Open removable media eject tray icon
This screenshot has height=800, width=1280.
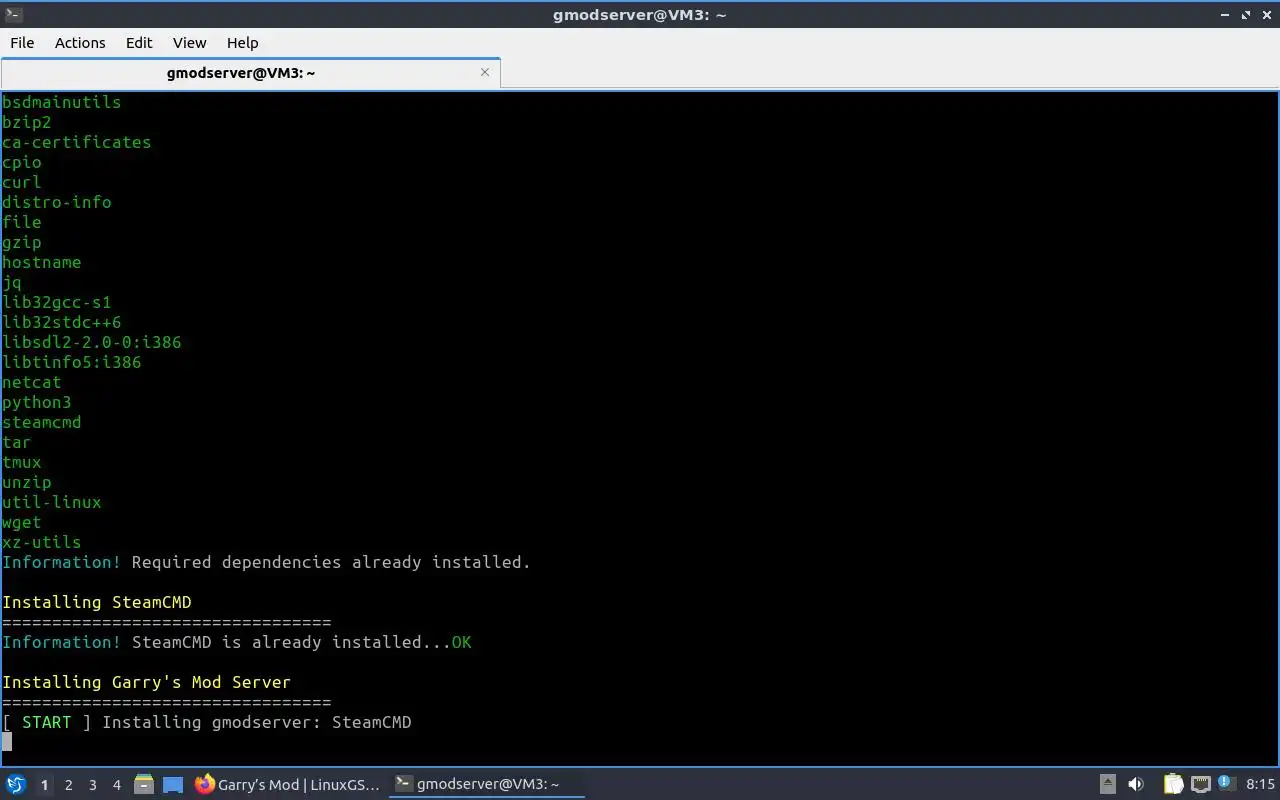1108,785
